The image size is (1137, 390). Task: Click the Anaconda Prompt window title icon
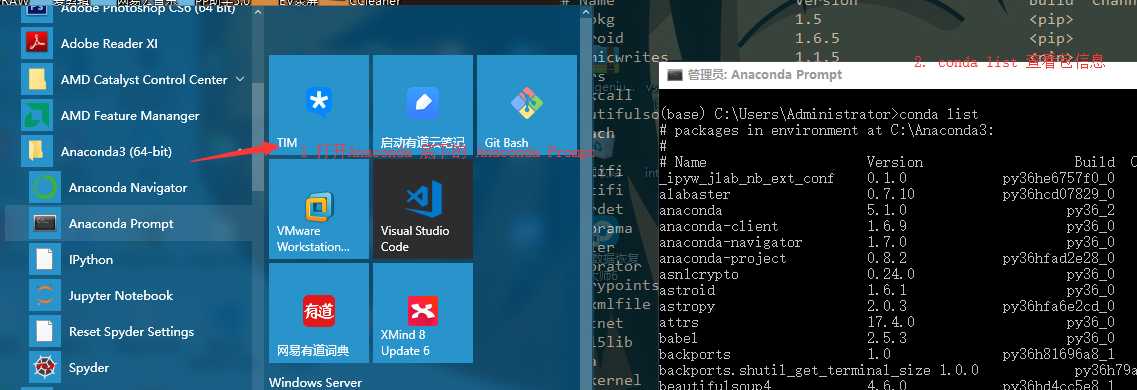coord(674,75)
